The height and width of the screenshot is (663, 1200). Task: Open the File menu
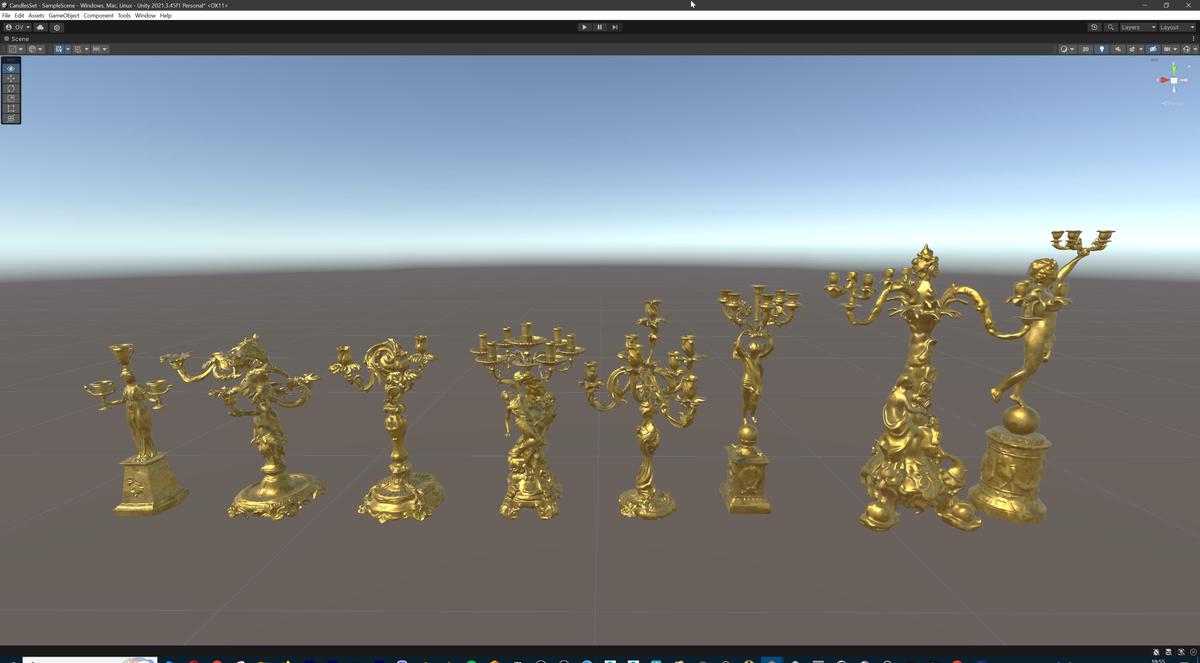click(x=6, y=15)
